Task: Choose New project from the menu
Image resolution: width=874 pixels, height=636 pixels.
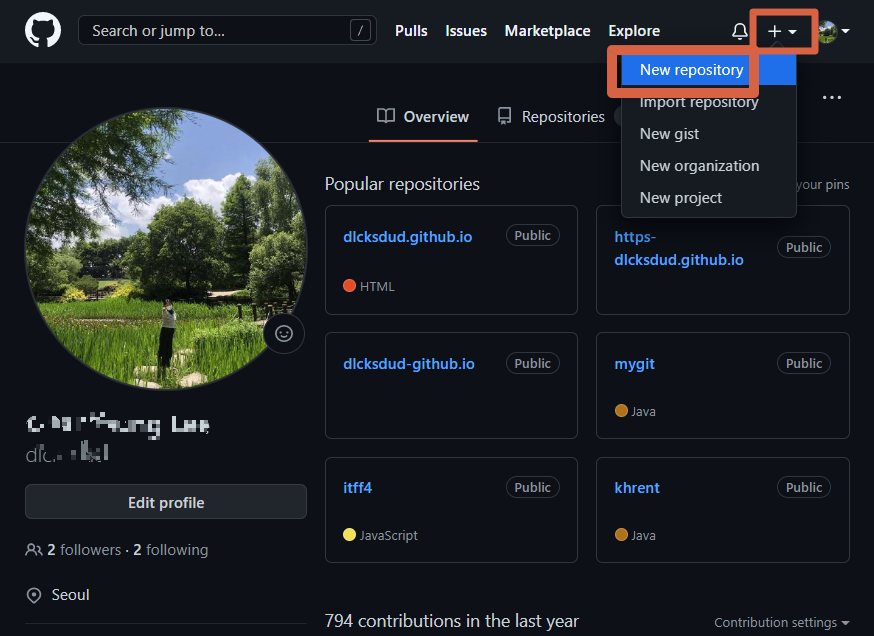Action: pyautogui.click(x=708, y=198)
